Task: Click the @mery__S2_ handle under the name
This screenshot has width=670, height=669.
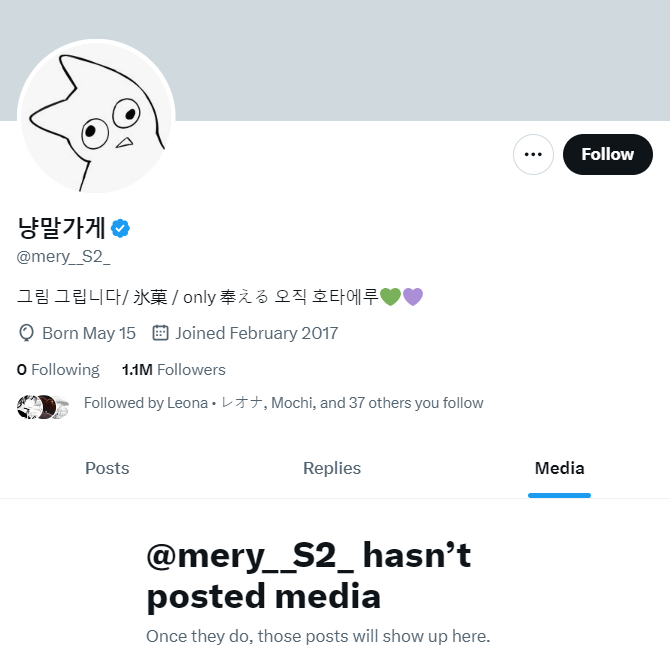Action: pos(63,256)
